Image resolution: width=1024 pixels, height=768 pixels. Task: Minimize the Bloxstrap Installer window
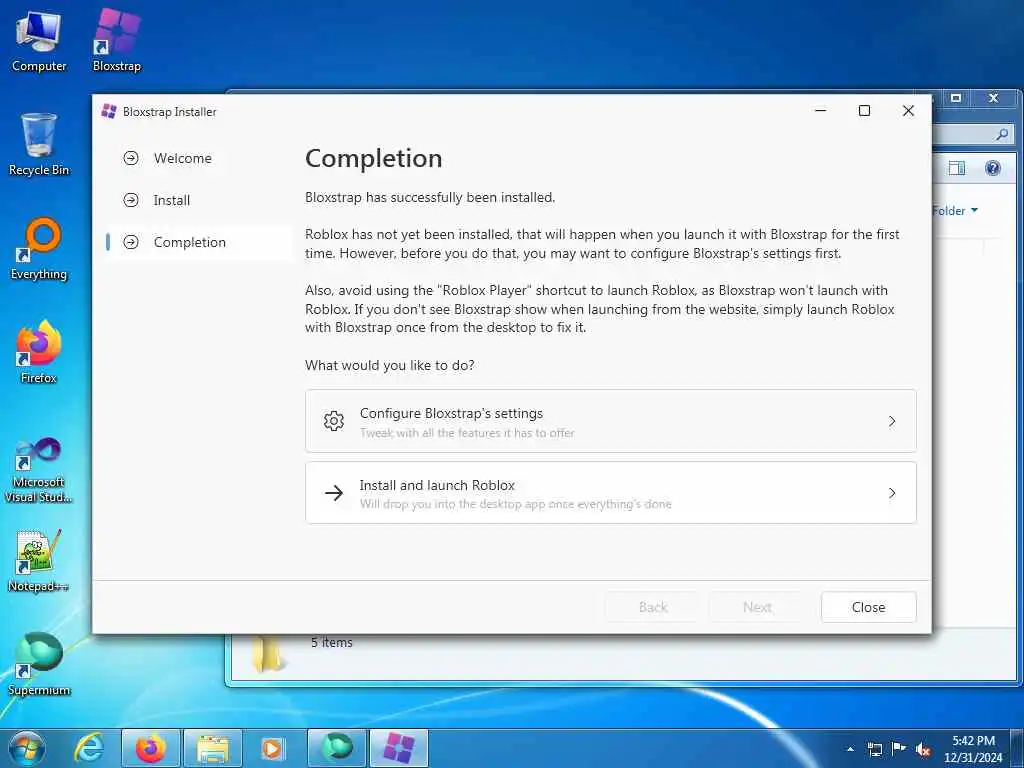click(821, 111)
